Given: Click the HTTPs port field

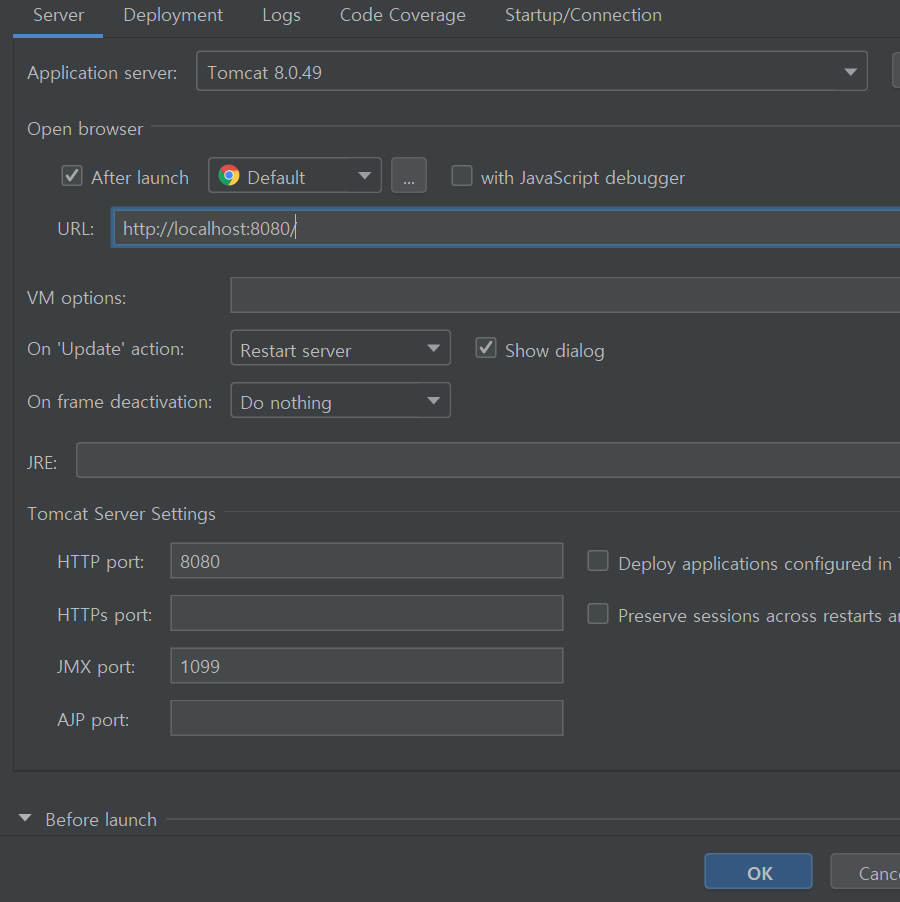Looking at the screenshot, I should pos(367,613).
